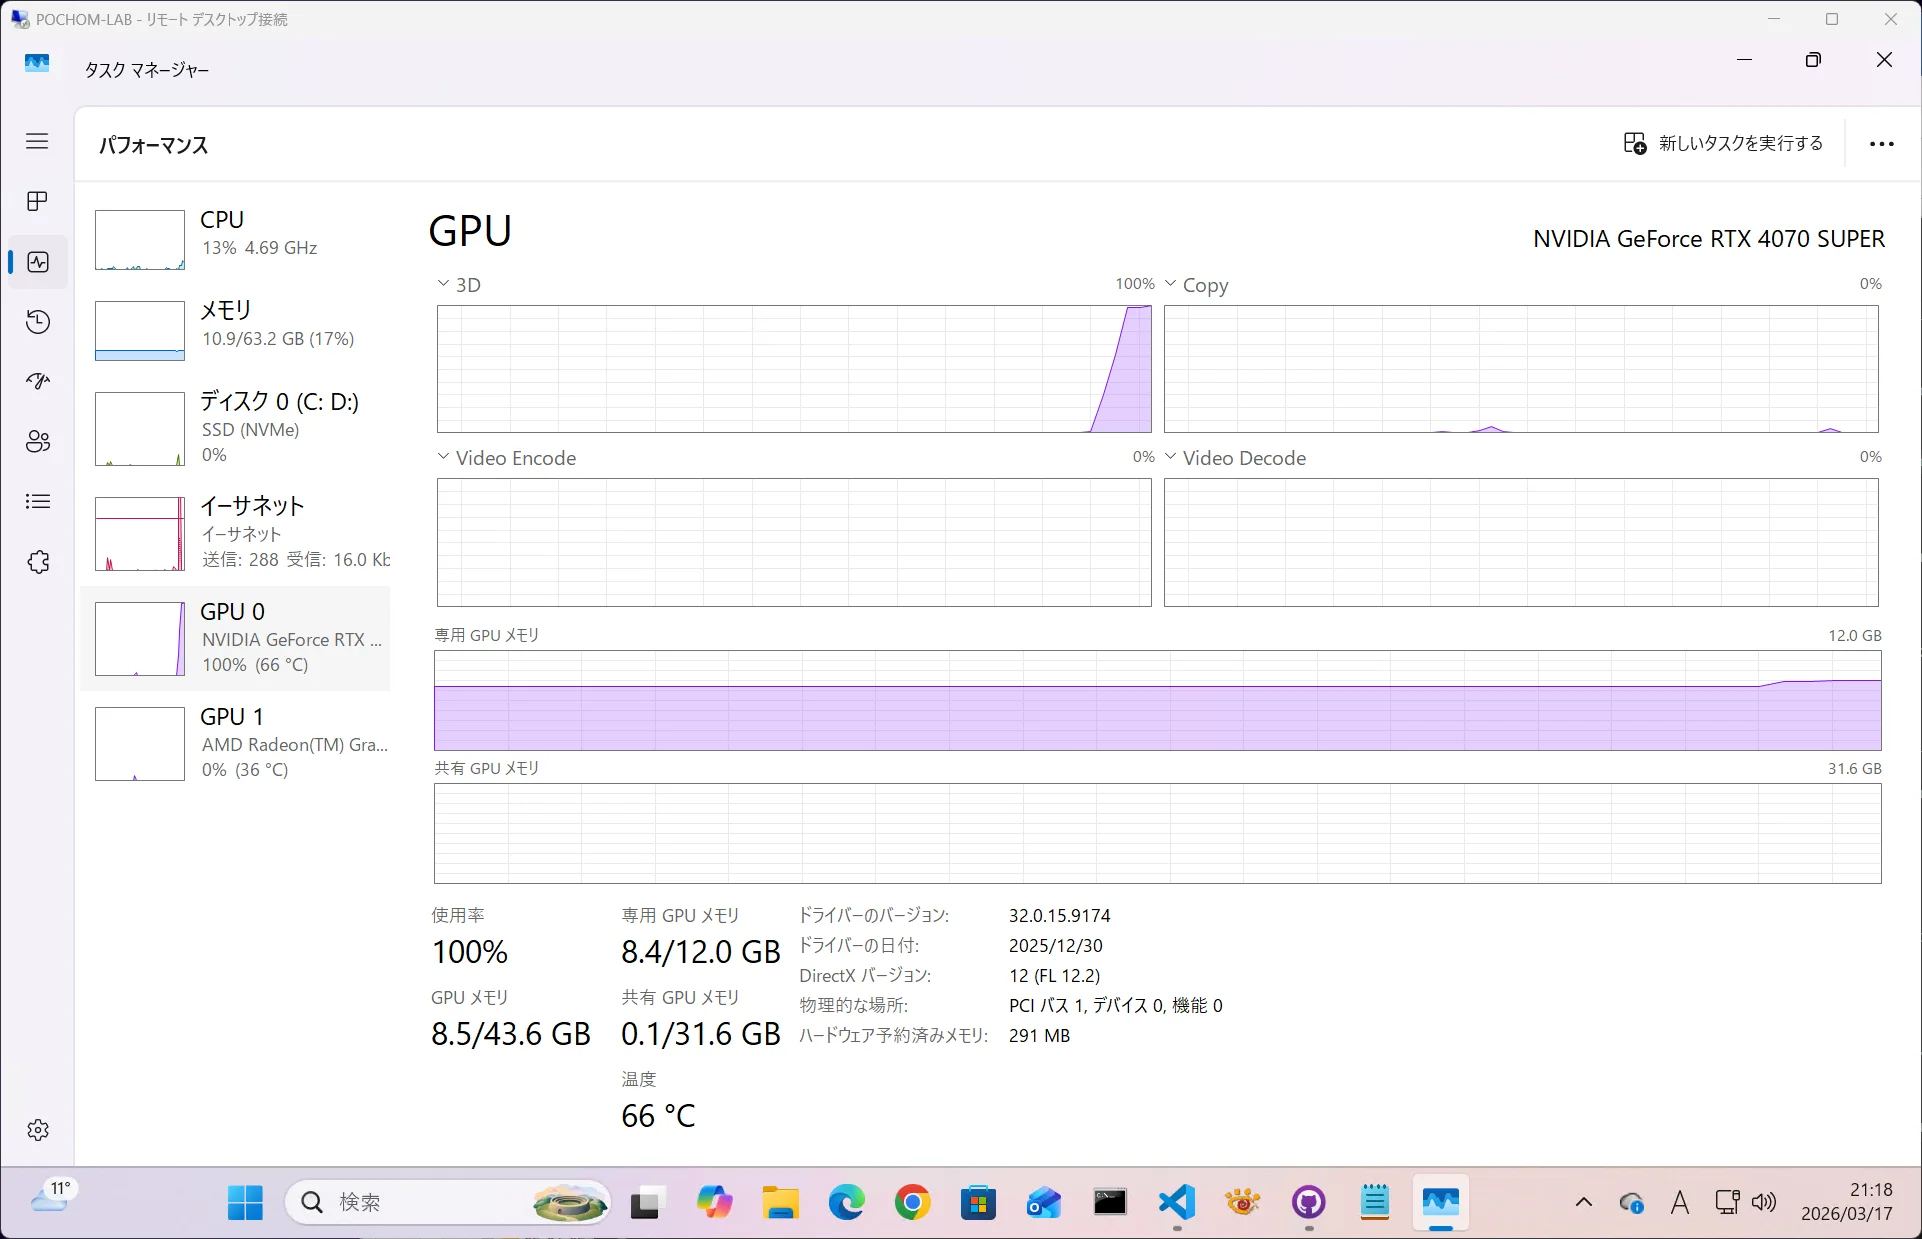Select the Performance monitor icon

37,262
